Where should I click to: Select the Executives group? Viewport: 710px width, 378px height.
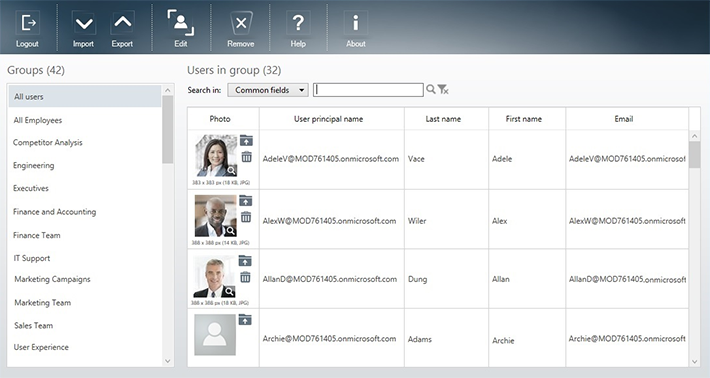pyautogui.click(x=31, y=188)
